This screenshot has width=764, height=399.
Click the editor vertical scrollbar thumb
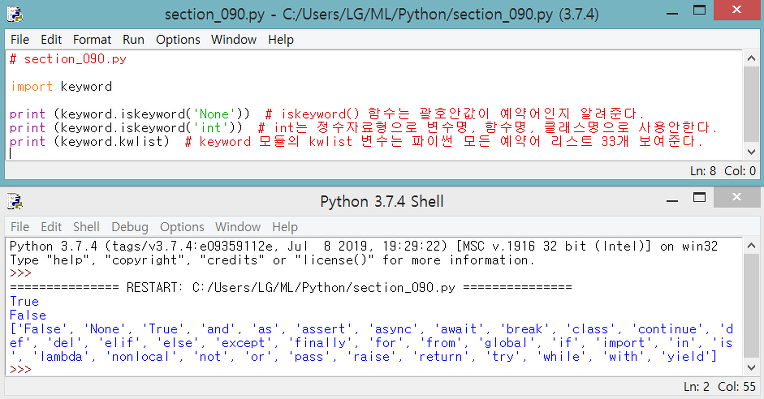pyautogui.click(x=751, y=104)
